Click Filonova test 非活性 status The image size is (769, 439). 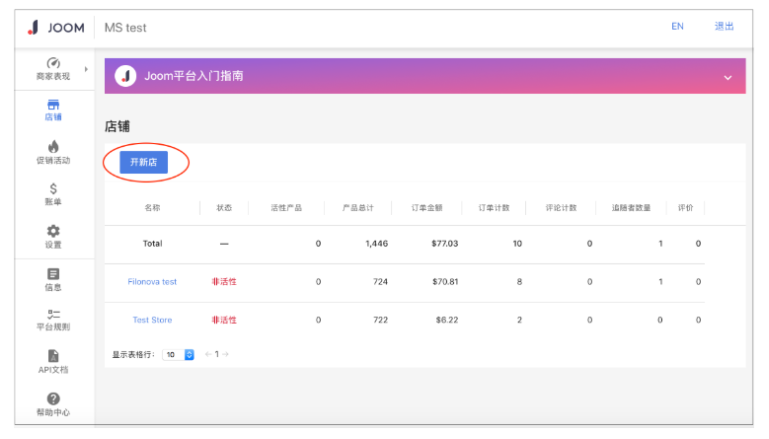tap(224, 282)
